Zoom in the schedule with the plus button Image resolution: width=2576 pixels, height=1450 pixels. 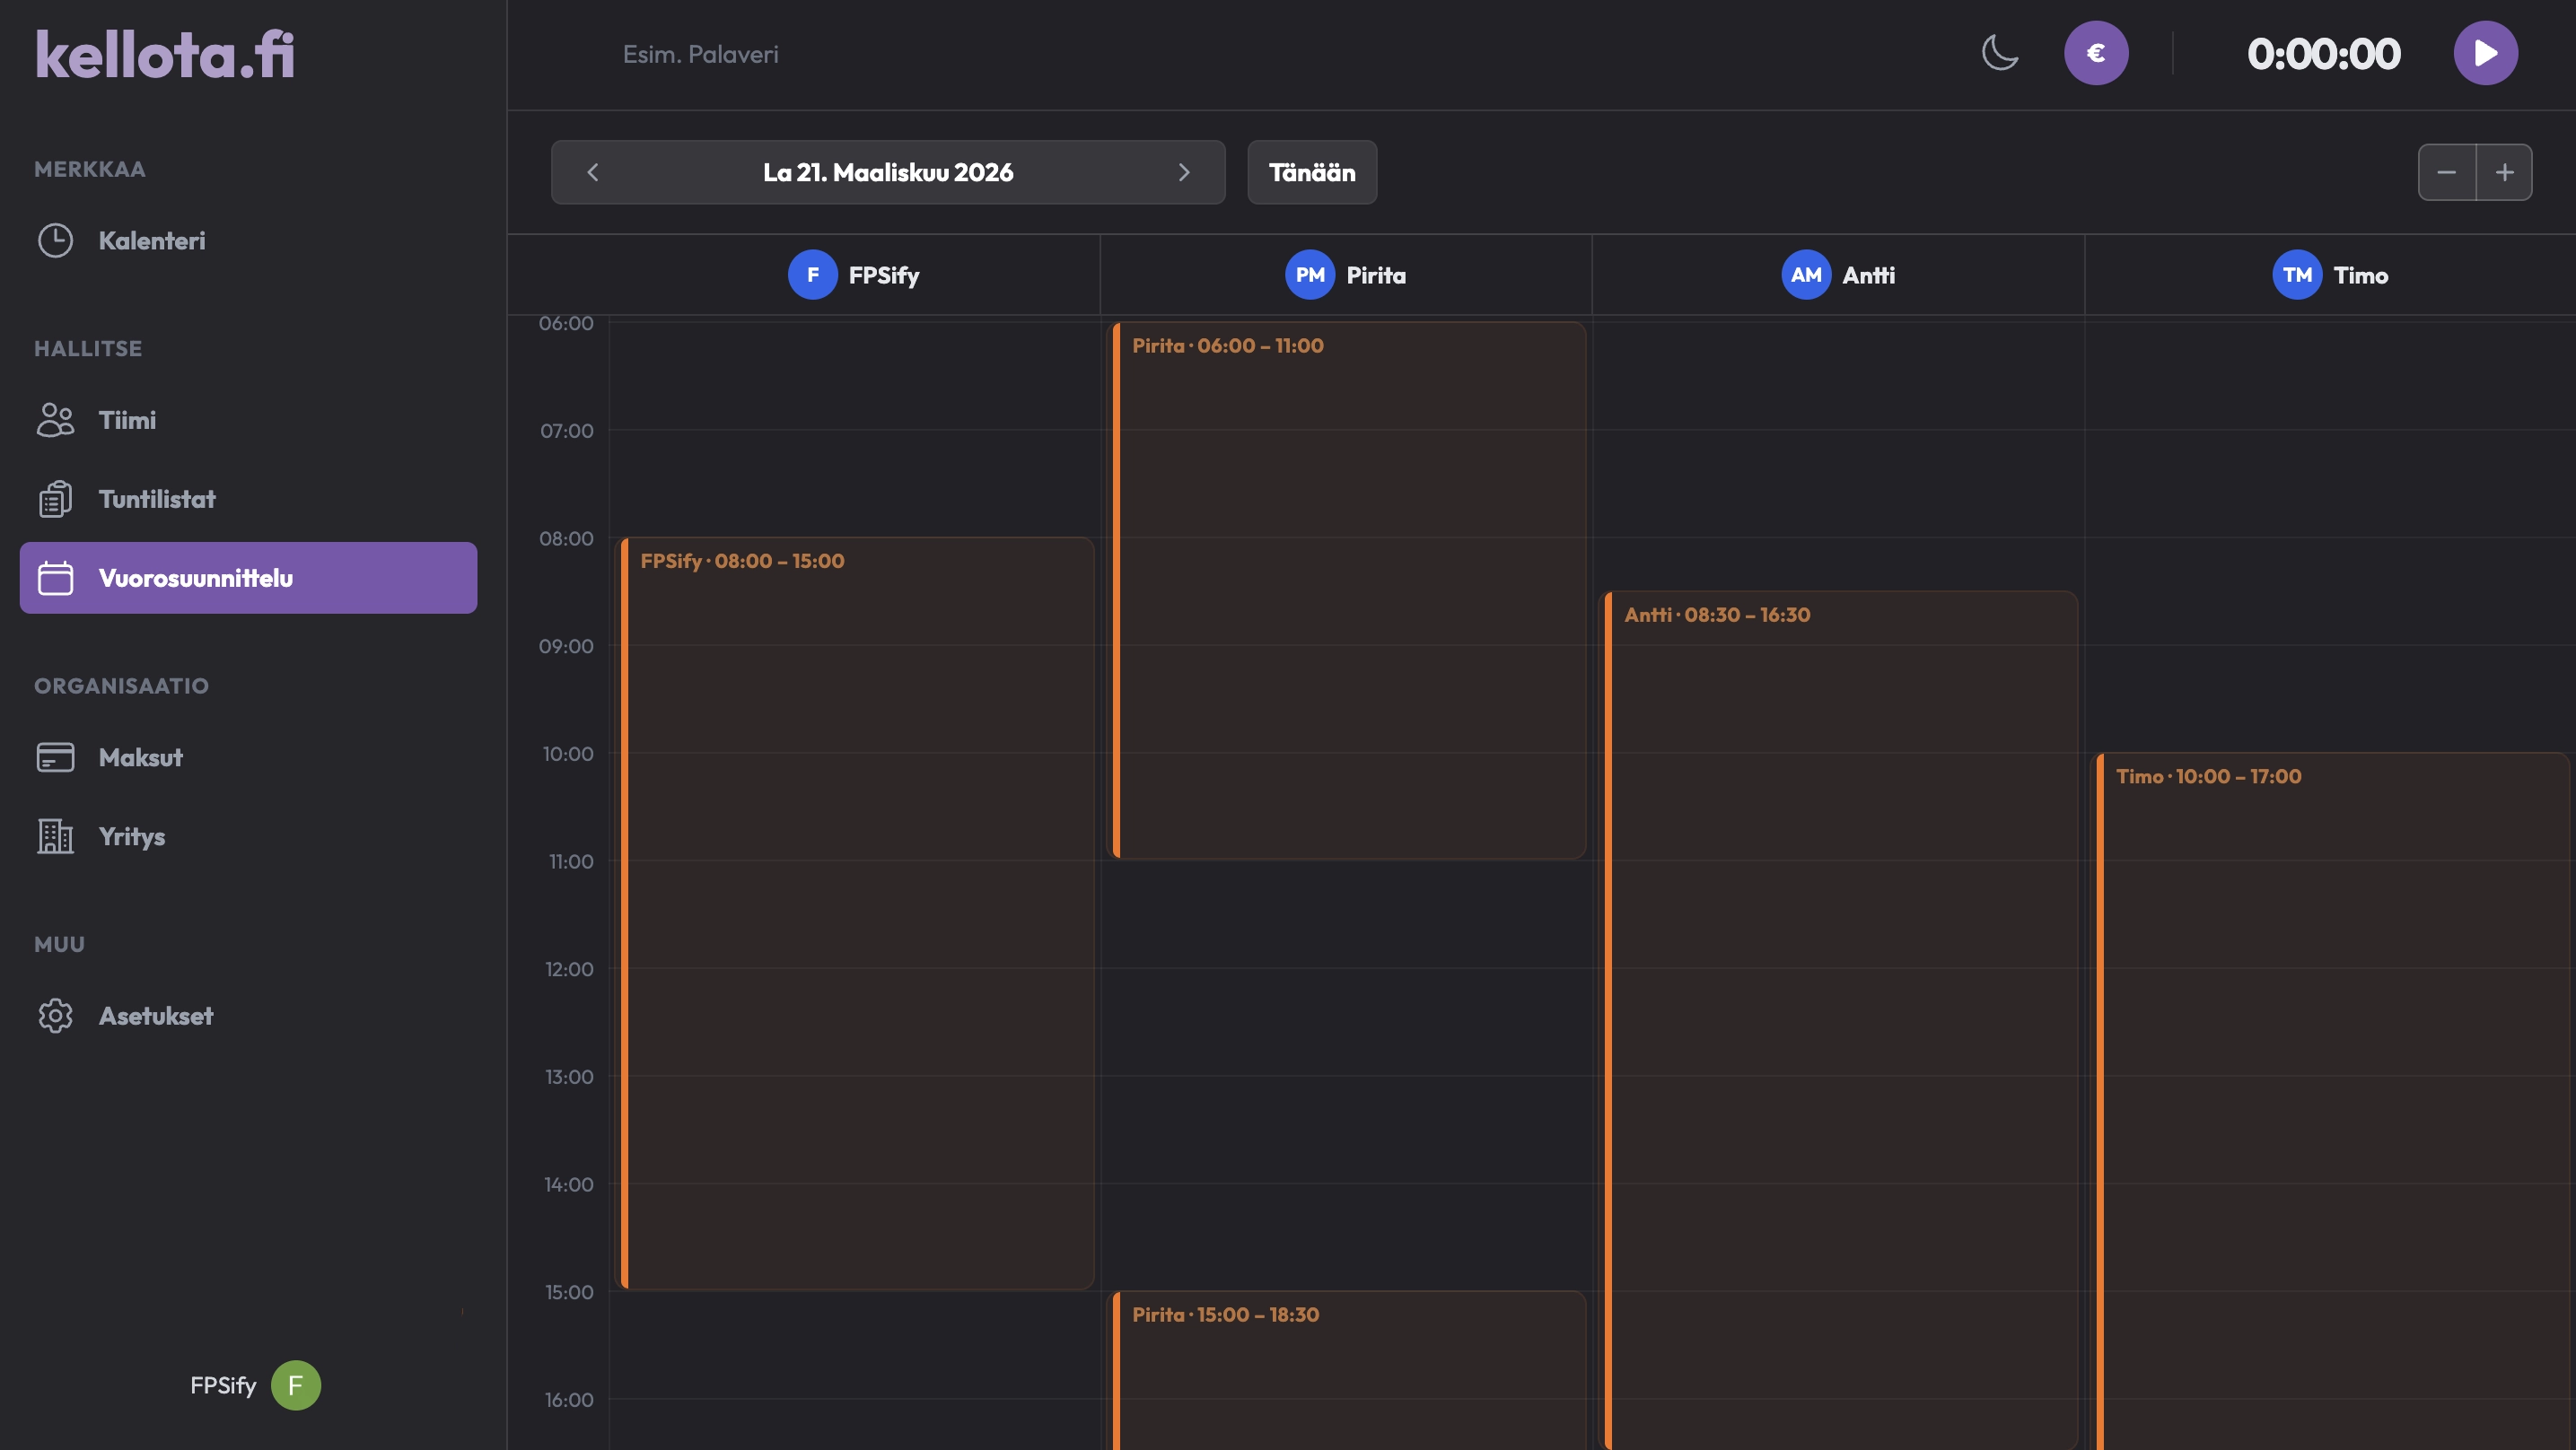[2504, 172]
